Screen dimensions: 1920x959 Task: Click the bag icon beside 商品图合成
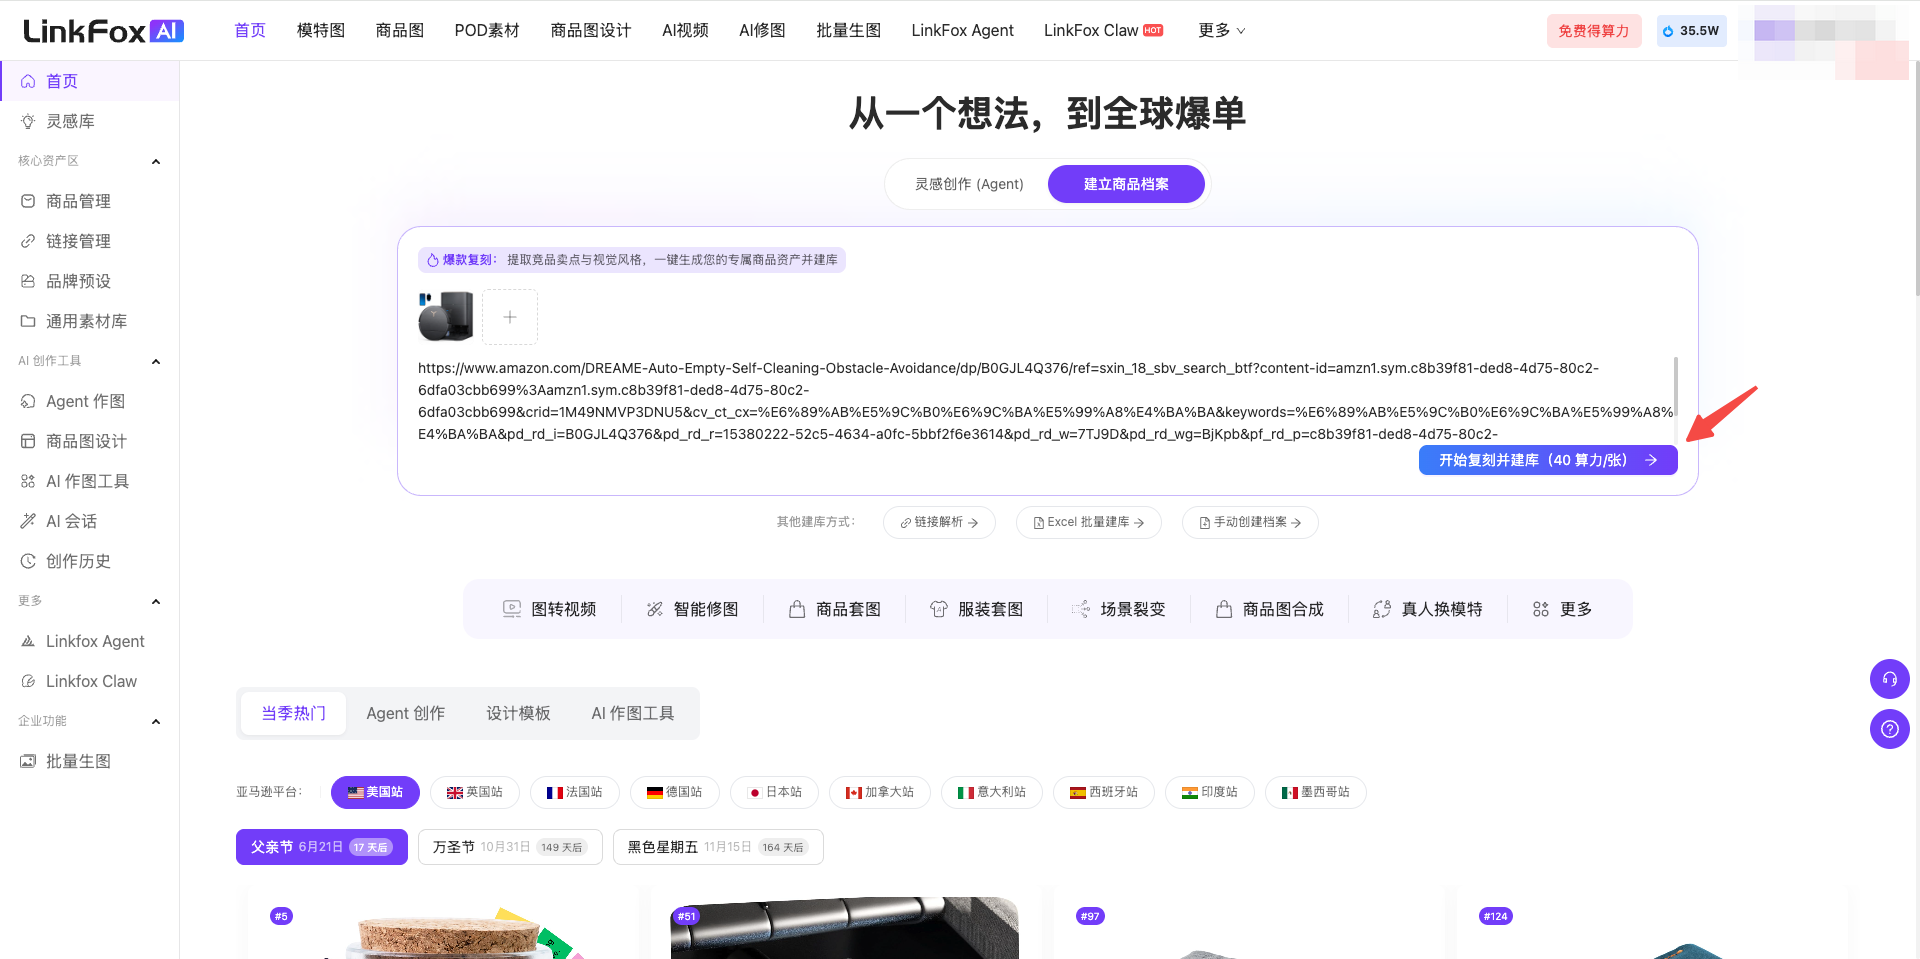tap(1224, 609)
